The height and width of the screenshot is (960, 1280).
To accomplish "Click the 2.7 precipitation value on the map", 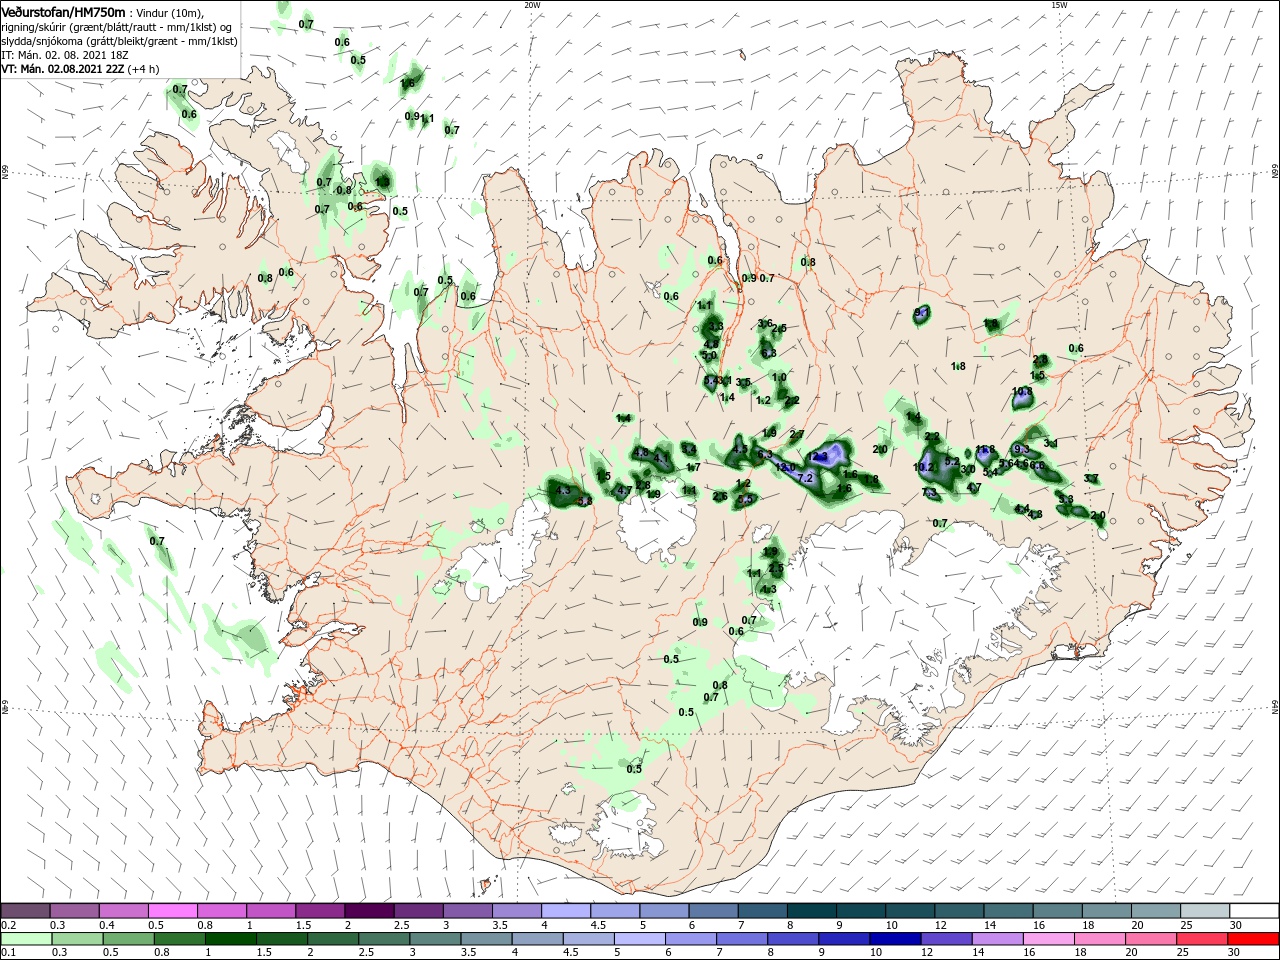I will click(797, 434).
